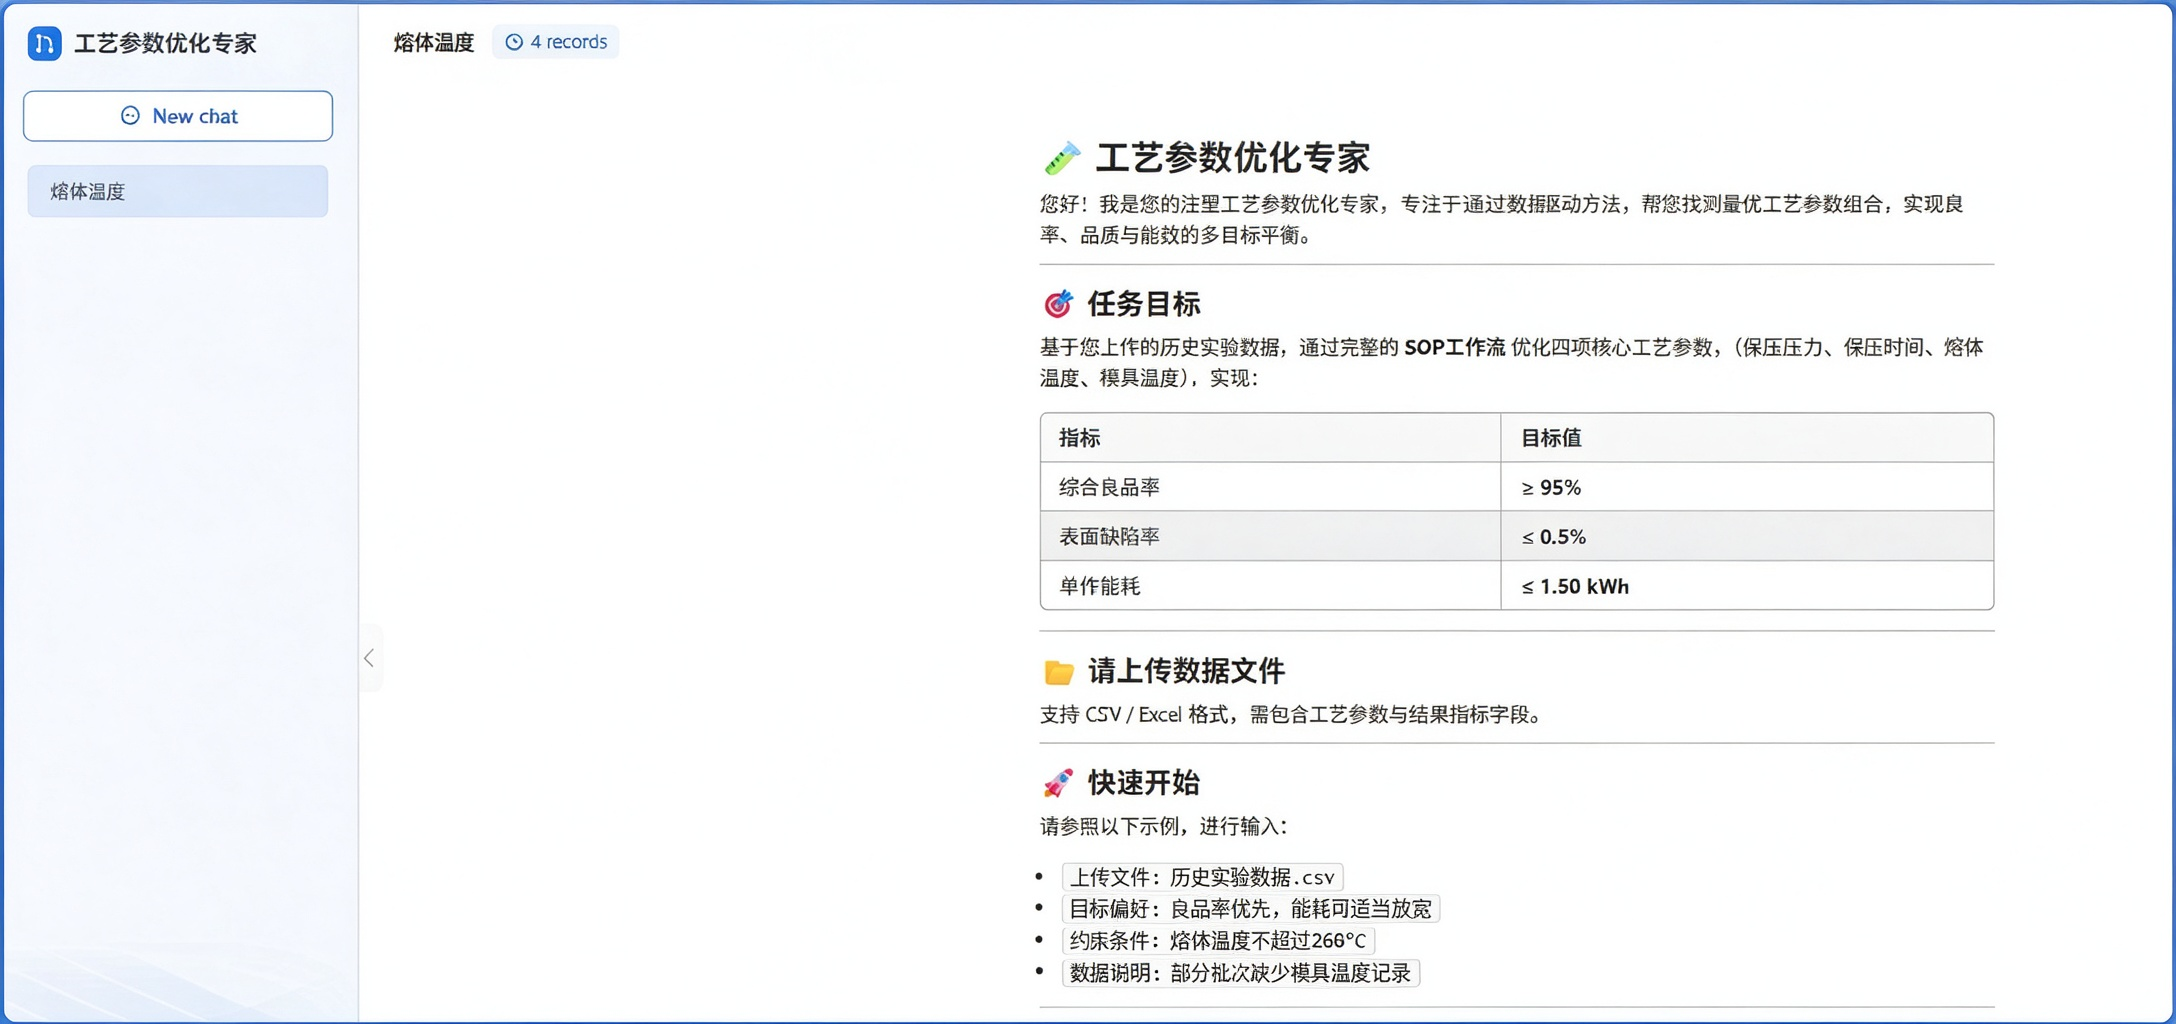This screenshot has height=1024, width=2176.
Task: Click the test tube icon by main heading
Action: click(x=1061, y=158)
